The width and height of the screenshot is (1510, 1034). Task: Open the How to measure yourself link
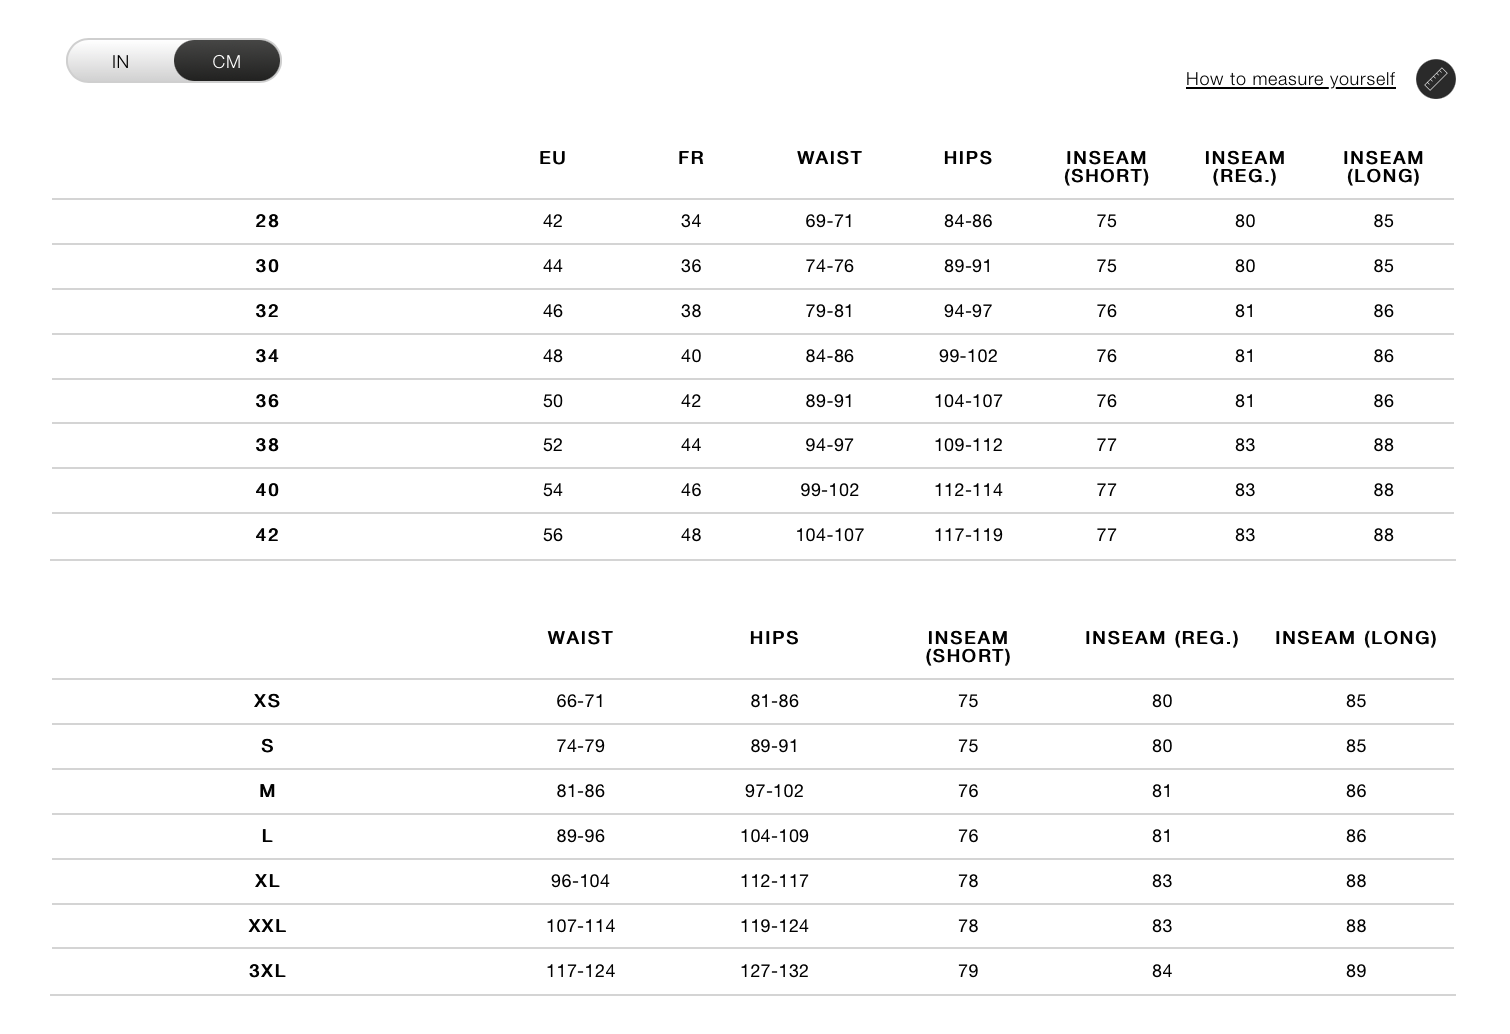point(1290,79)
